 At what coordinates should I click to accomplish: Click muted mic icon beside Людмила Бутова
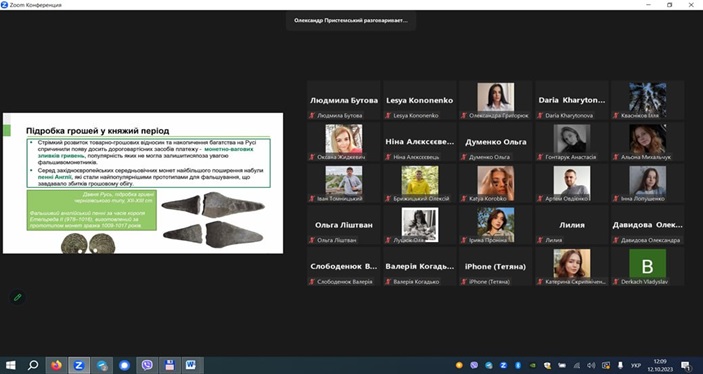pyautogui.click(x=312, y=116)
